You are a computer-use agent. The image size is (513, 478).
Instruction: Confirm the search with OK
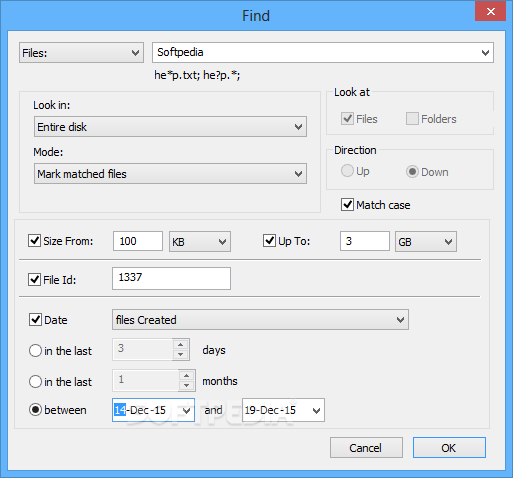(449, 448)
